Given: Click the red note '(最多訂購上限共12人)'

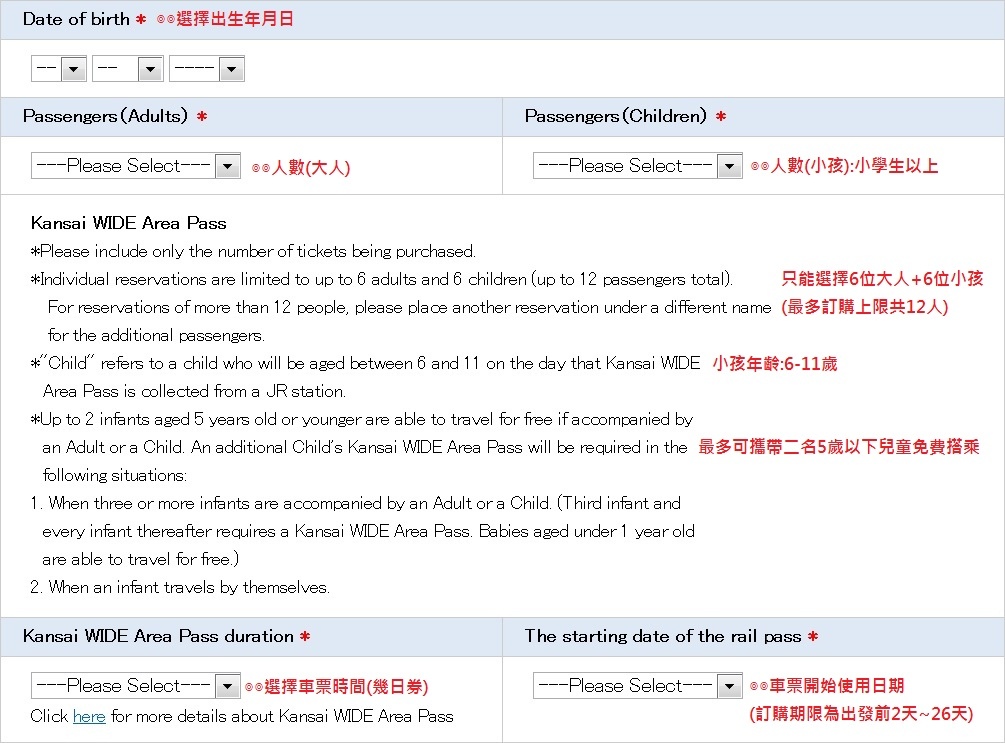Looking at the screenshot, I should tap(864, 307).
